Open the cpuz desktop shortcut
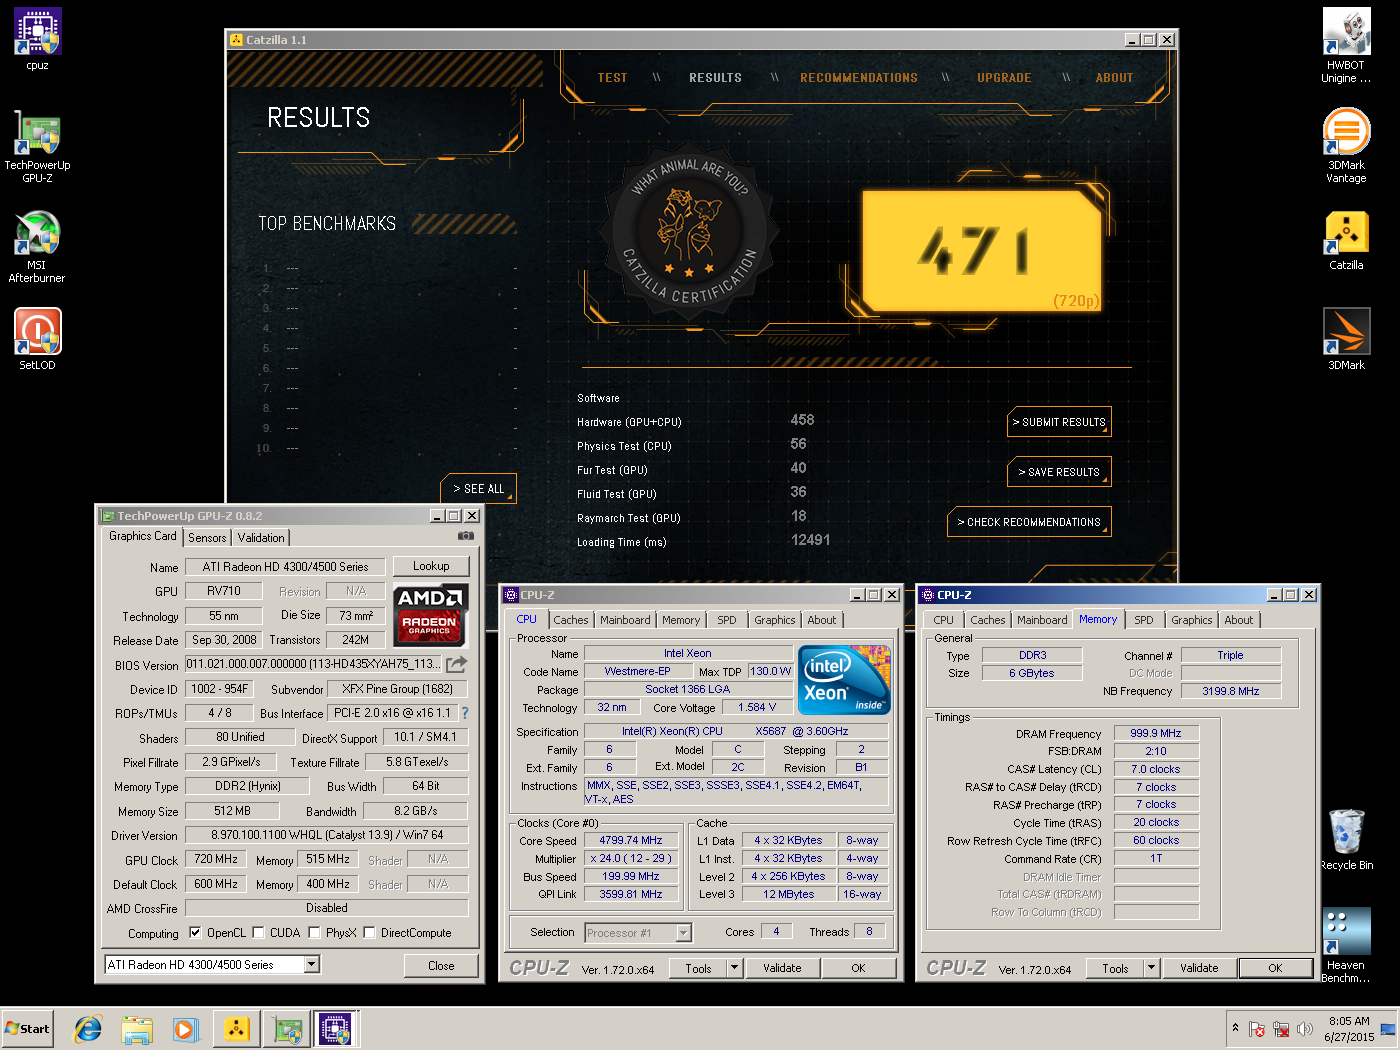Image resolution: width=1400 pixels, height=1050 pixels. (x=37, y=38)
